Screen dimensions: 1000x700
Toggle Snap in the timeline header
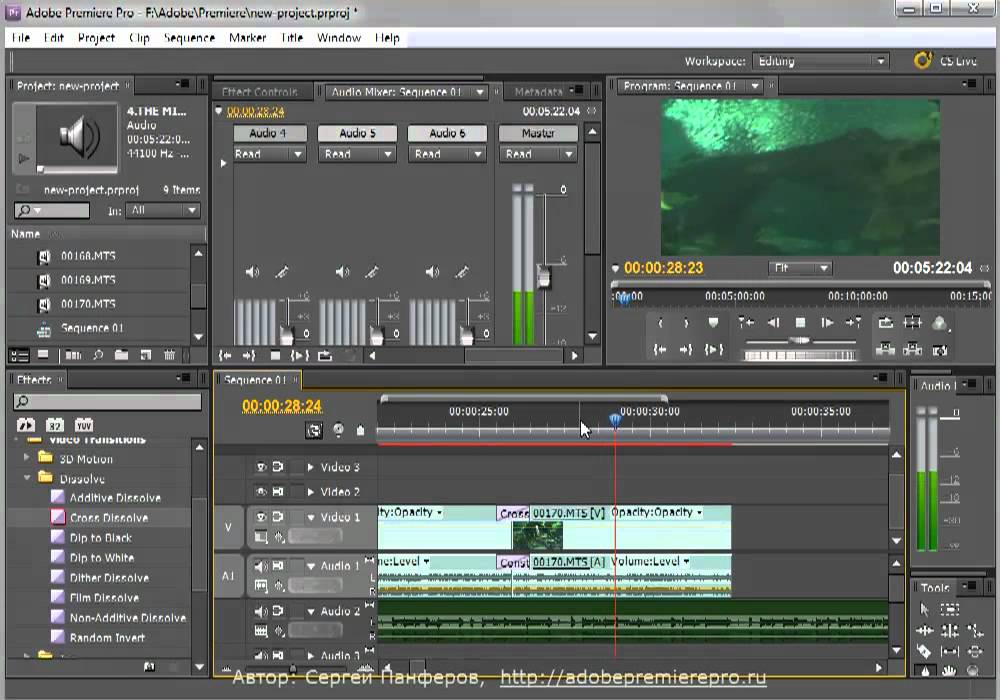click(314, 430)
